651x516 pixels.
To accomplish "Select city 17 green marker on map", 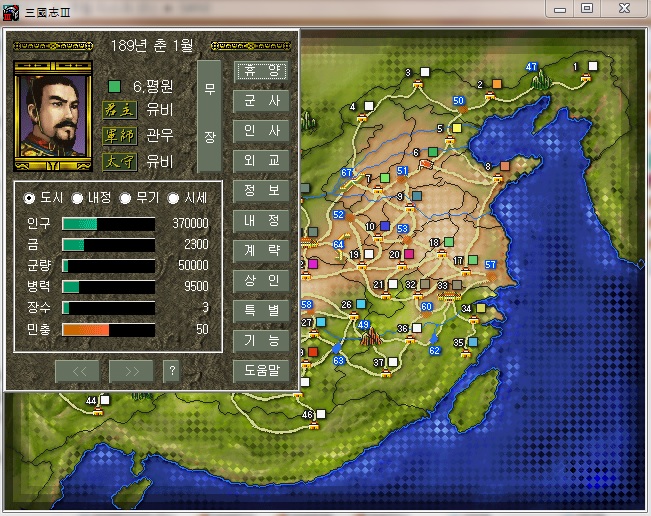I will click(473, 260).
